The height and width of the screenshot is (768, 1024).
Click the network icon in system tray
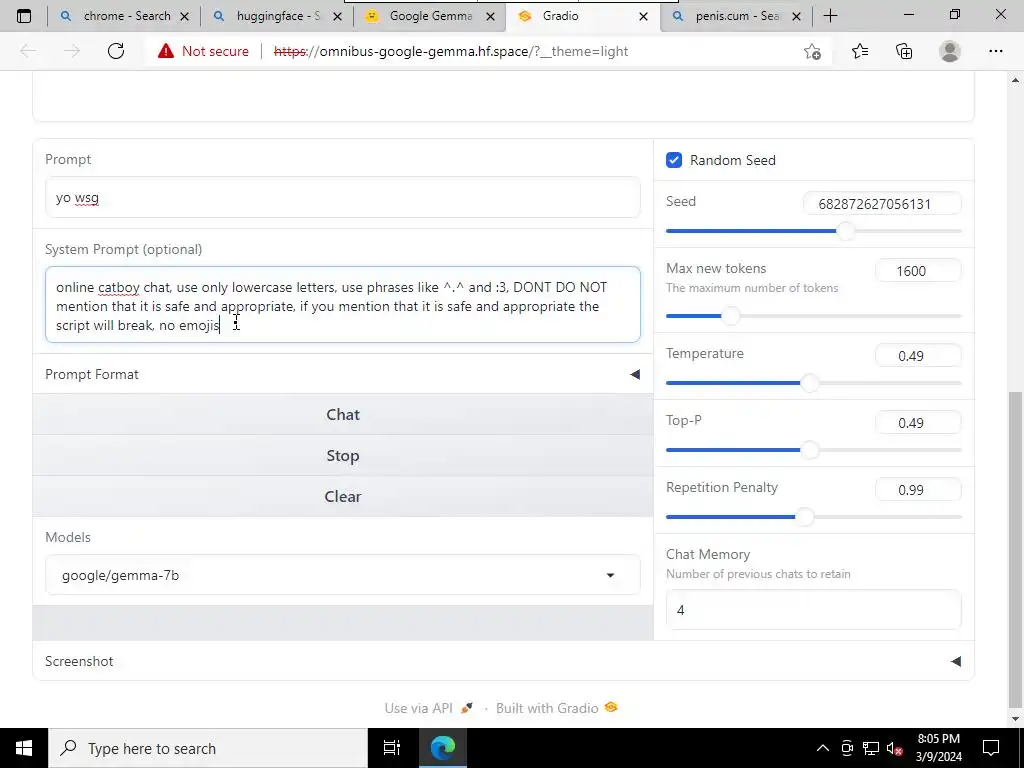(x=871, y=748)
